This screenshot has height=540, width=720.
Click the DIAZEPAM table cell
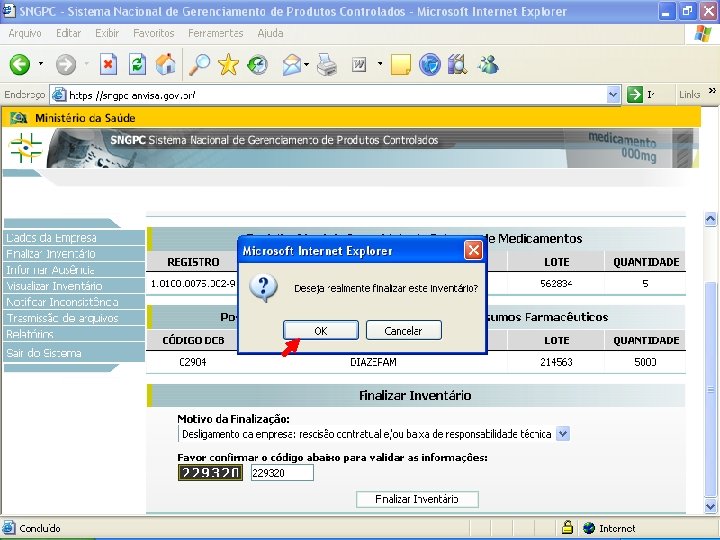click(373, 362)
